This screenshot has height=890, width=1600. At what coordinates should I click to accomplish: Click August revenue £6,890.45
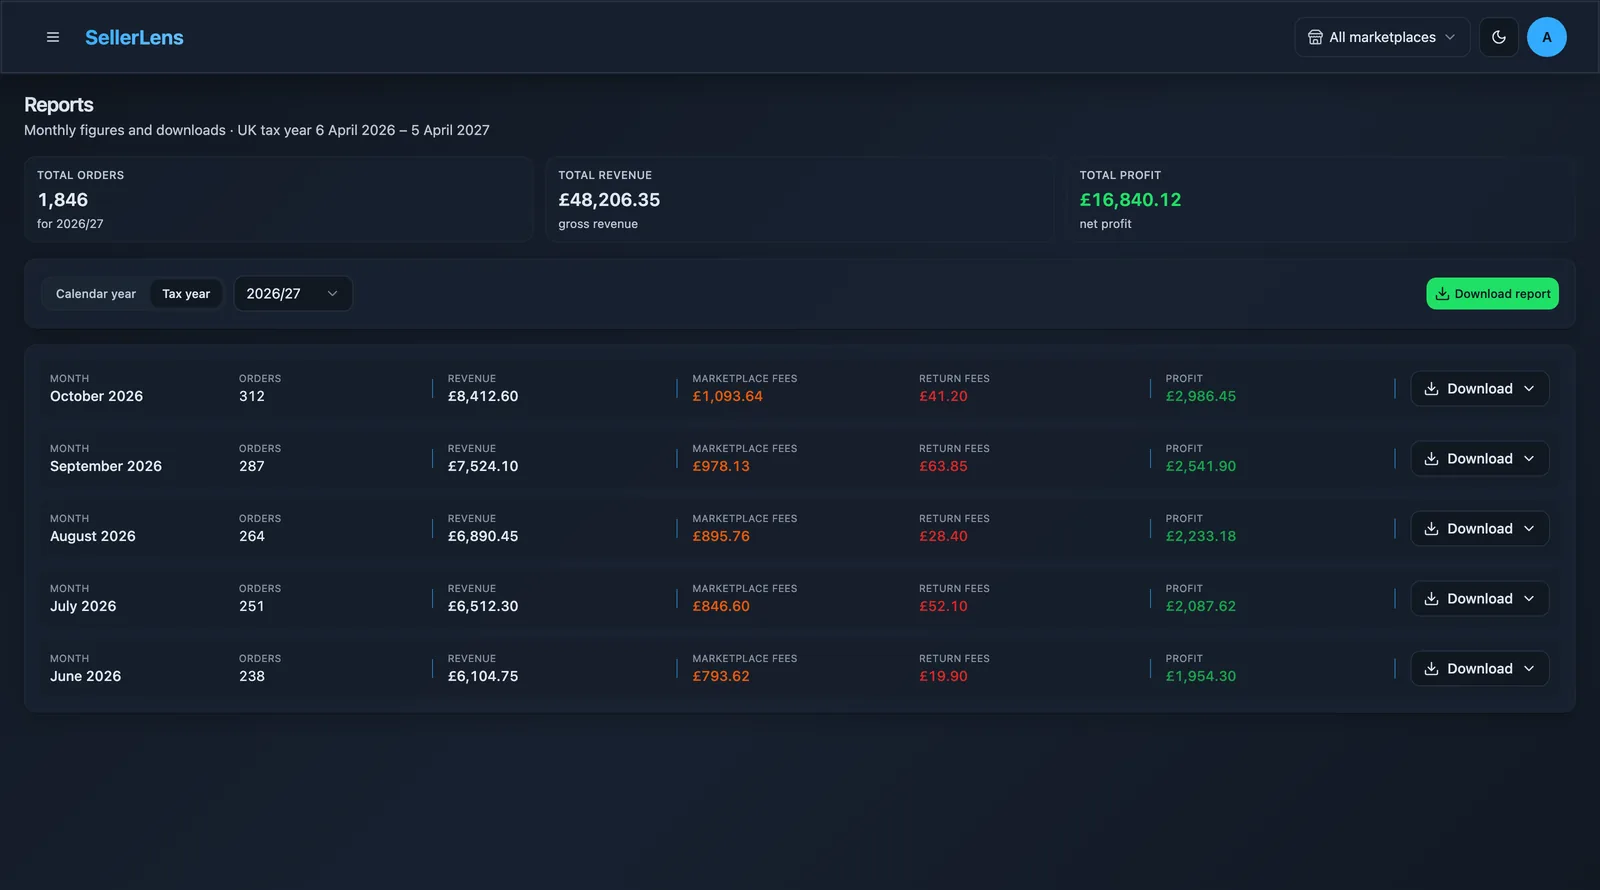coord(483,536)
